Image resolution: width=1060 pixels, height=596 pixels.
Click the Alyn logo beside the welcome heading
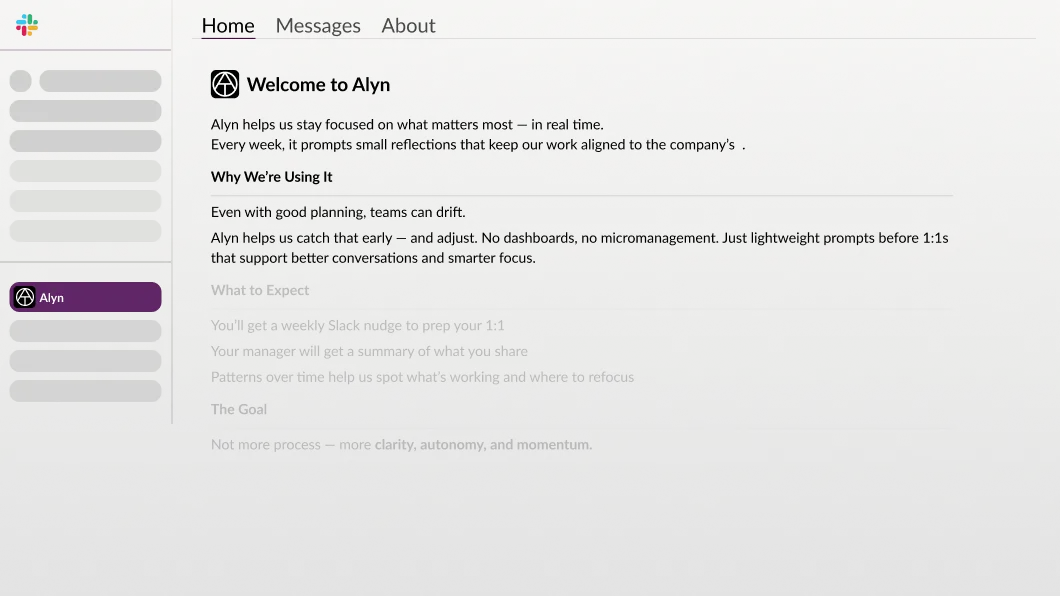225,84
